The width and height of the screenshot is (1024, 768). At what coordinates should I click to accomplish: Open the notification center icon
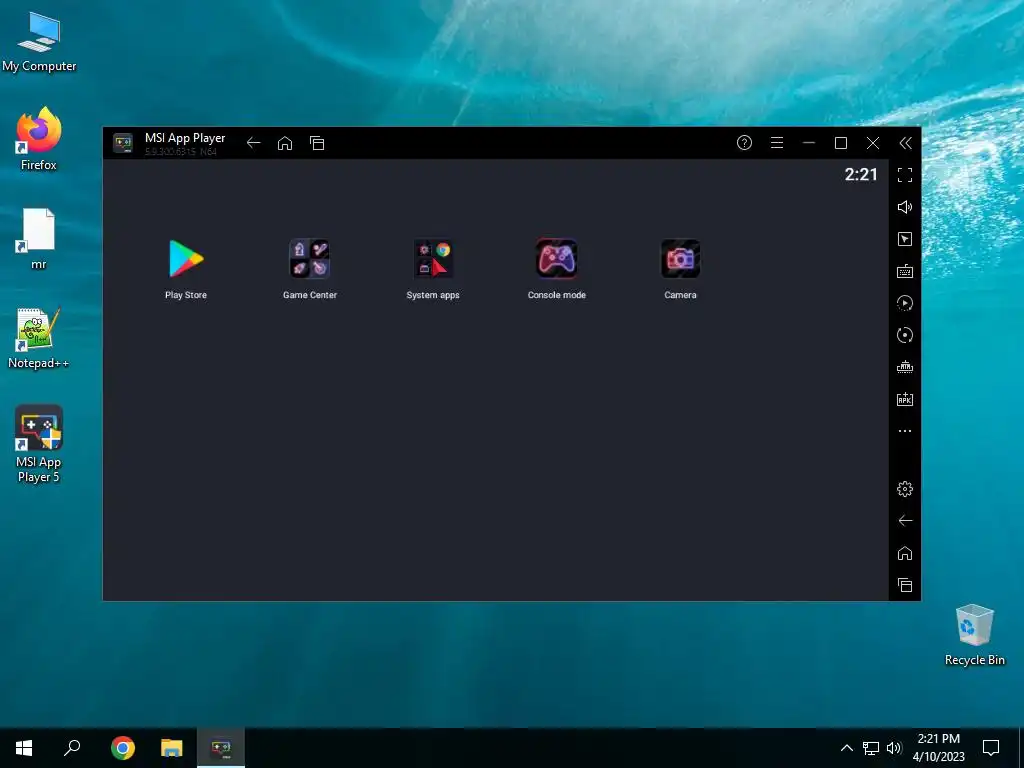(991, 748)
